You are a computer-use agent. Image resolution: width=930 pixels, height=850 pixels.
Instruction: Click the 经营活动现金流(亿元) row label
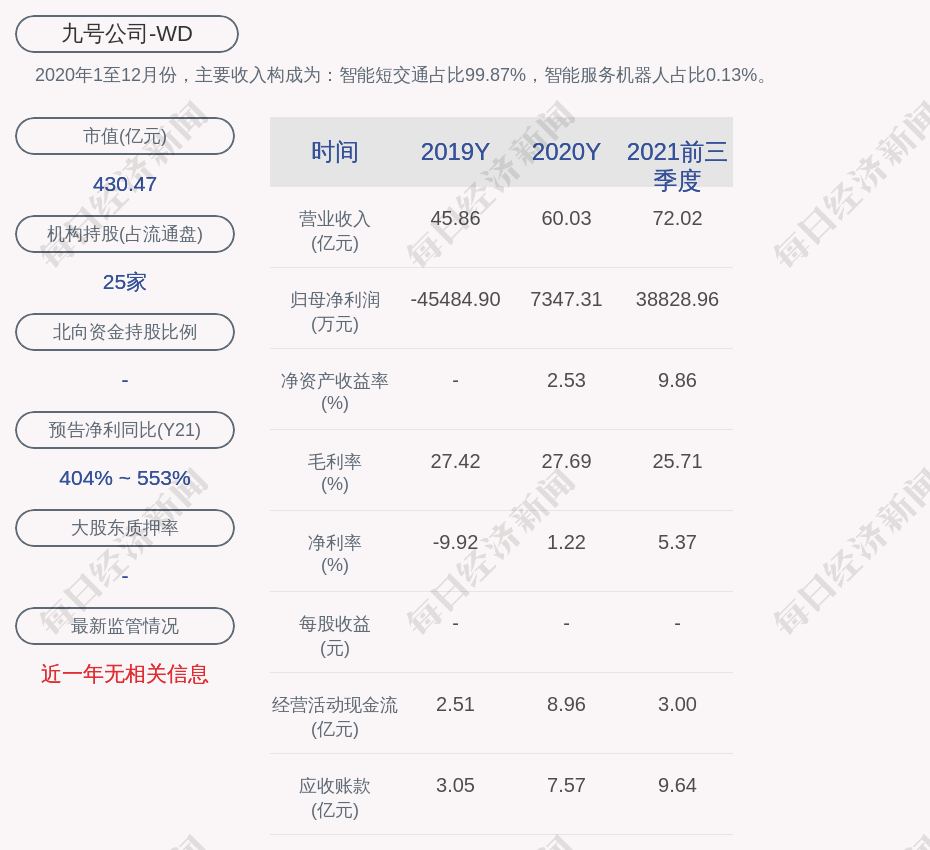(335, 716)
